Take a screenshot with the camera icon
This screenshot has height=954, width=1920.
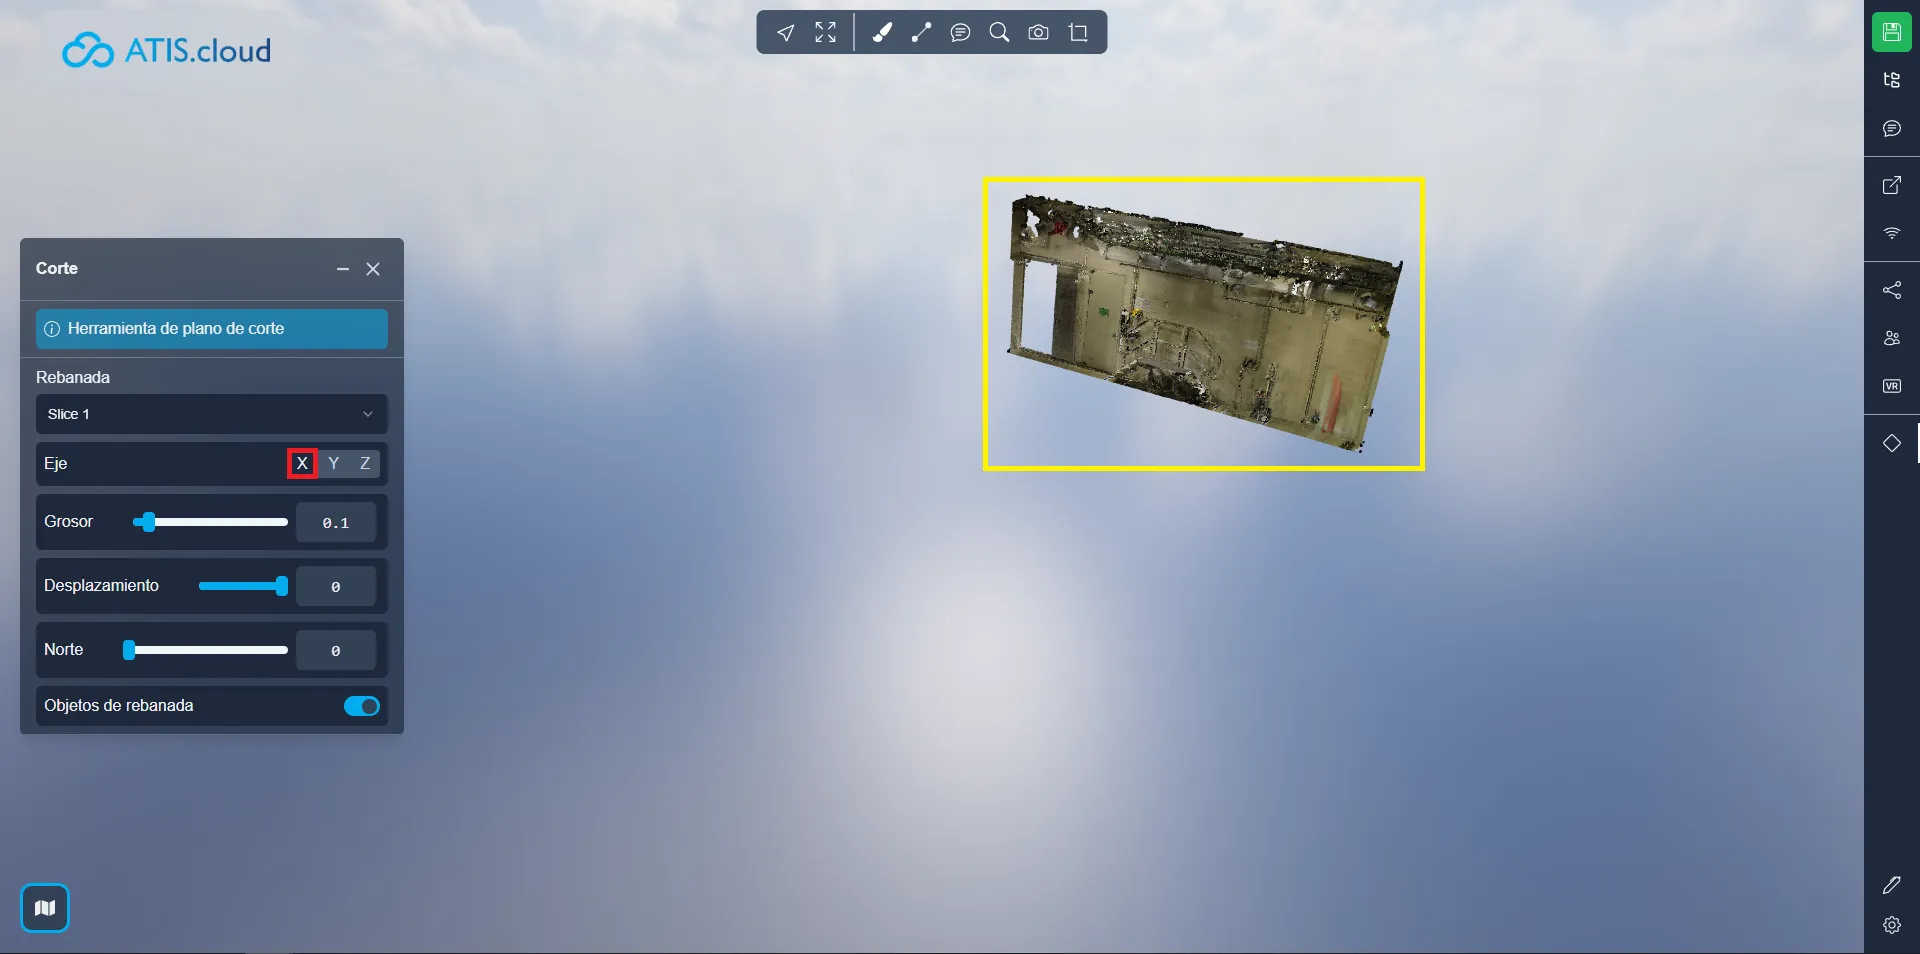pyautogui.click(x=1038, y=33)
